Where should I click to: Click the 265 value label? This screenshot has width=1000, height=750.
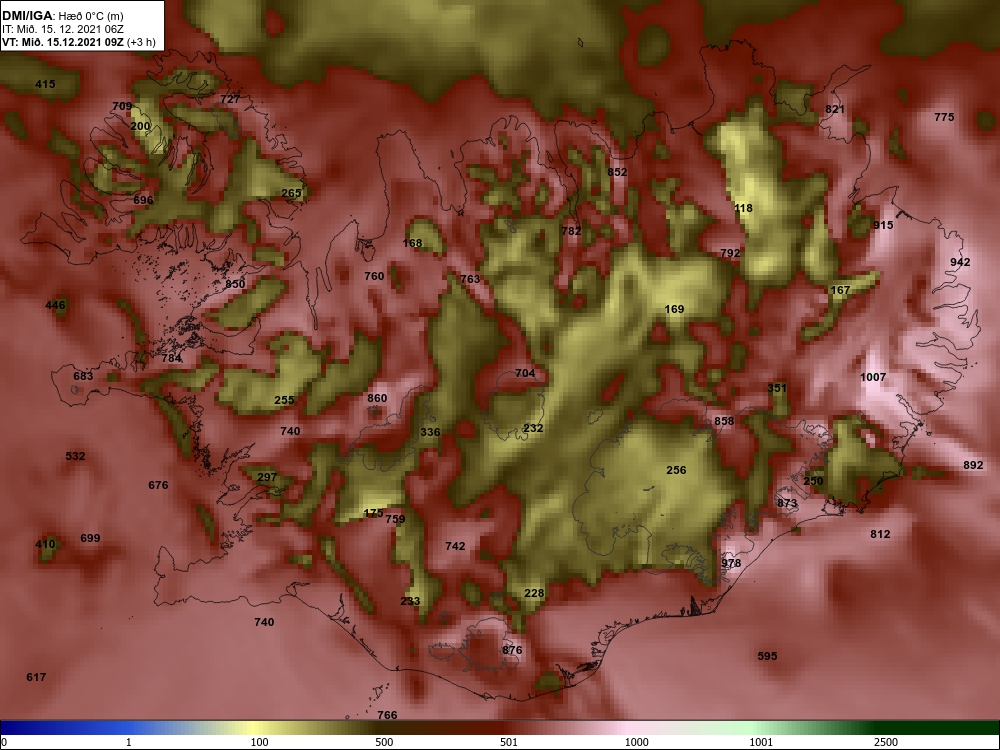pos(291,193)
